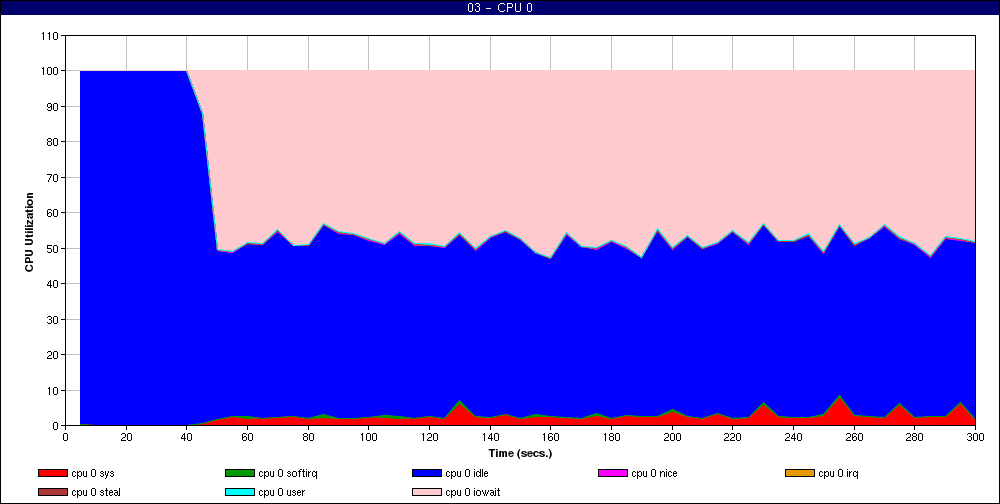Select the 'cpu 0 nice' legend label
Image resolution: width=1000 pixels, height=504 pixels.
(x=654, y=473)
